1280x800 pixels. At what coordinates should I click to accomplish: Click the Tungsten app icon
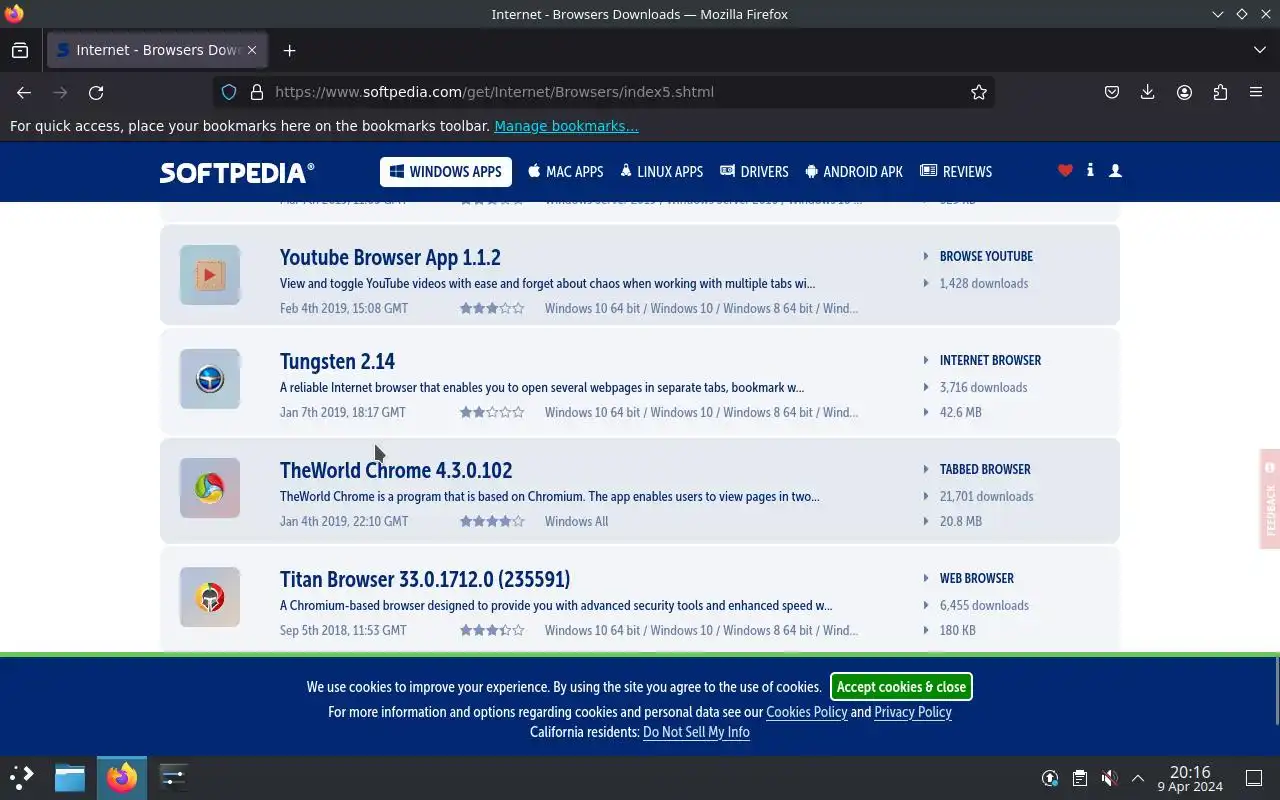[x=210, y=379]
